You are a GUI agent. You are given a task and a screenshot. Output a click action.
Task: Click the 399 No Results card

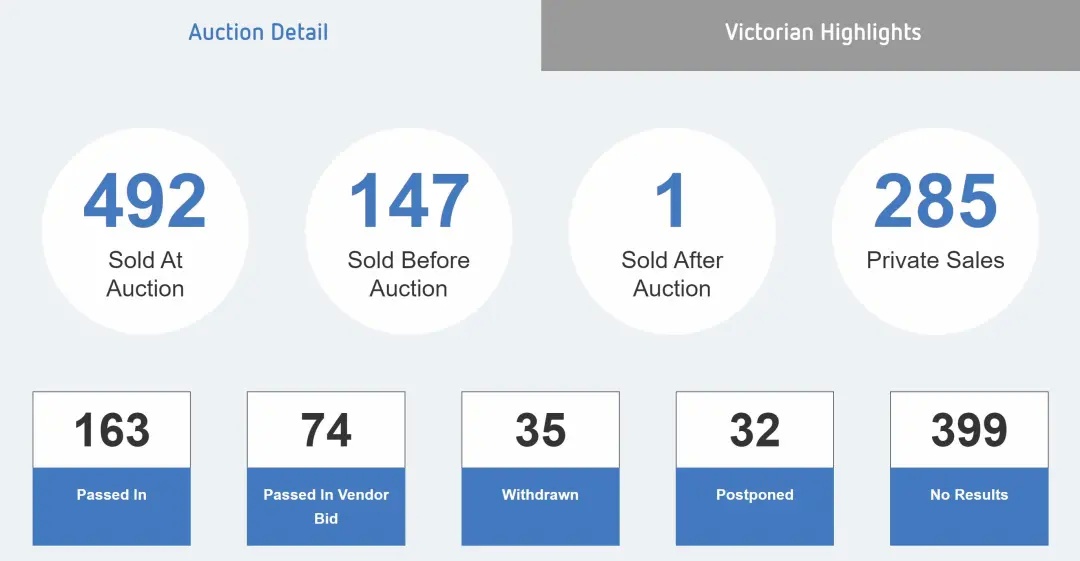[969, 469]
